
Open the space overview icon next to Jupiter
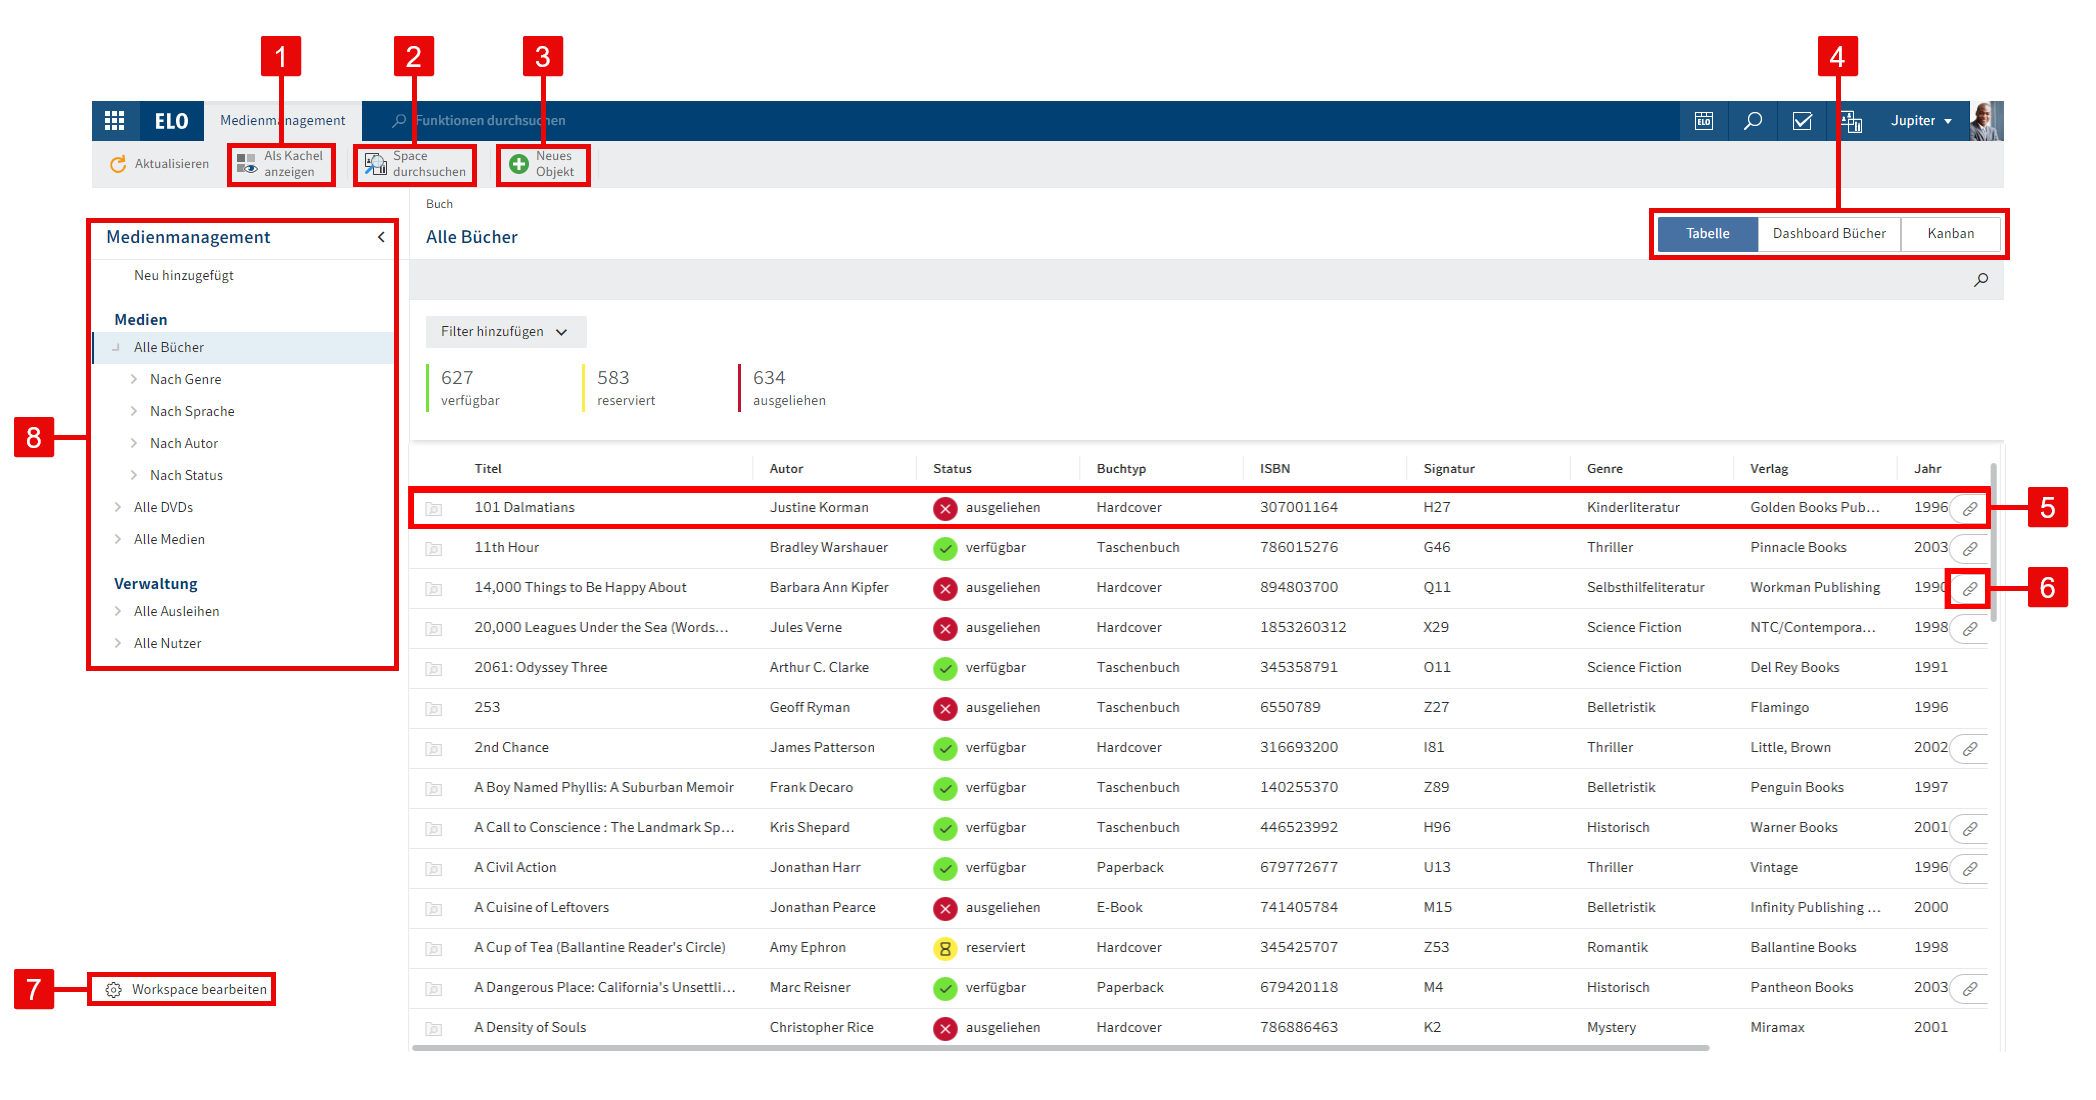pos(1851,121)
